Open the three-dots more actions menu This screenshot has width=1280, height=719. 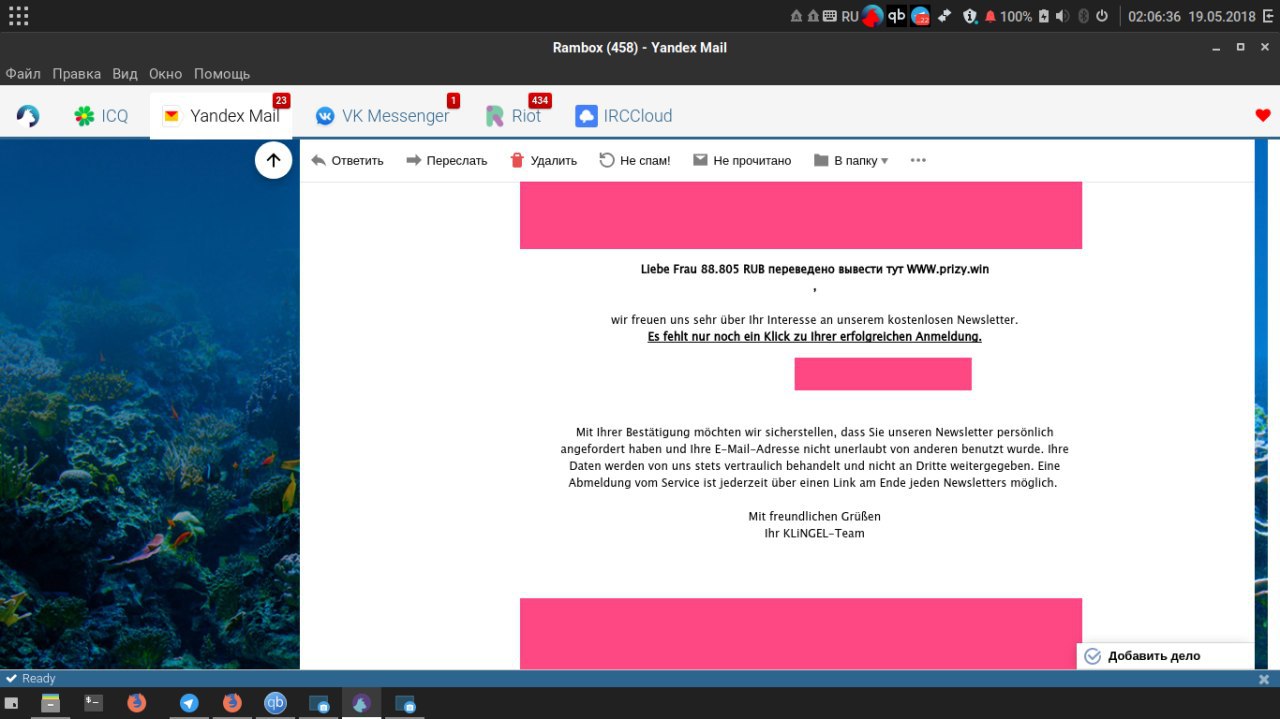tap(918, 160)
